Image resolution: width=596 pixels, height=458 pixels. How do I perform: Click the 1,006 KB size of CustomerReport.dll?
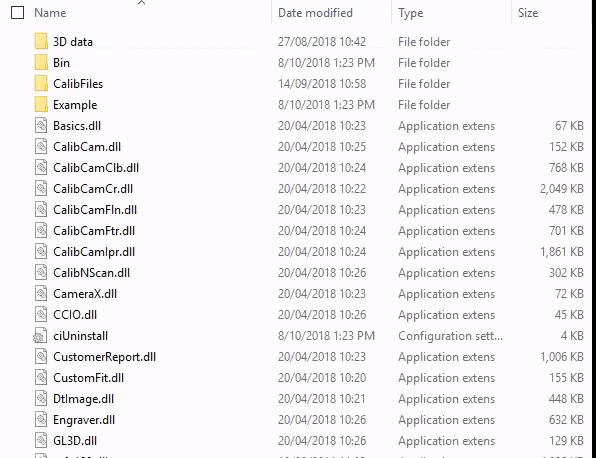(562, 357)
